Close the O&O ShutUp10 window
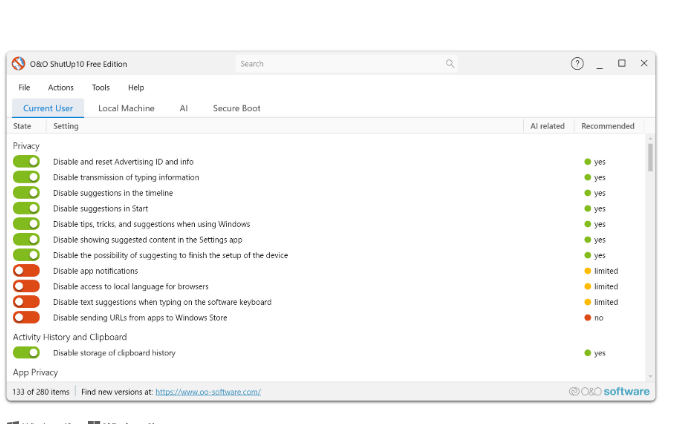The width and height of the screenshot is (675, 424). 644,63
